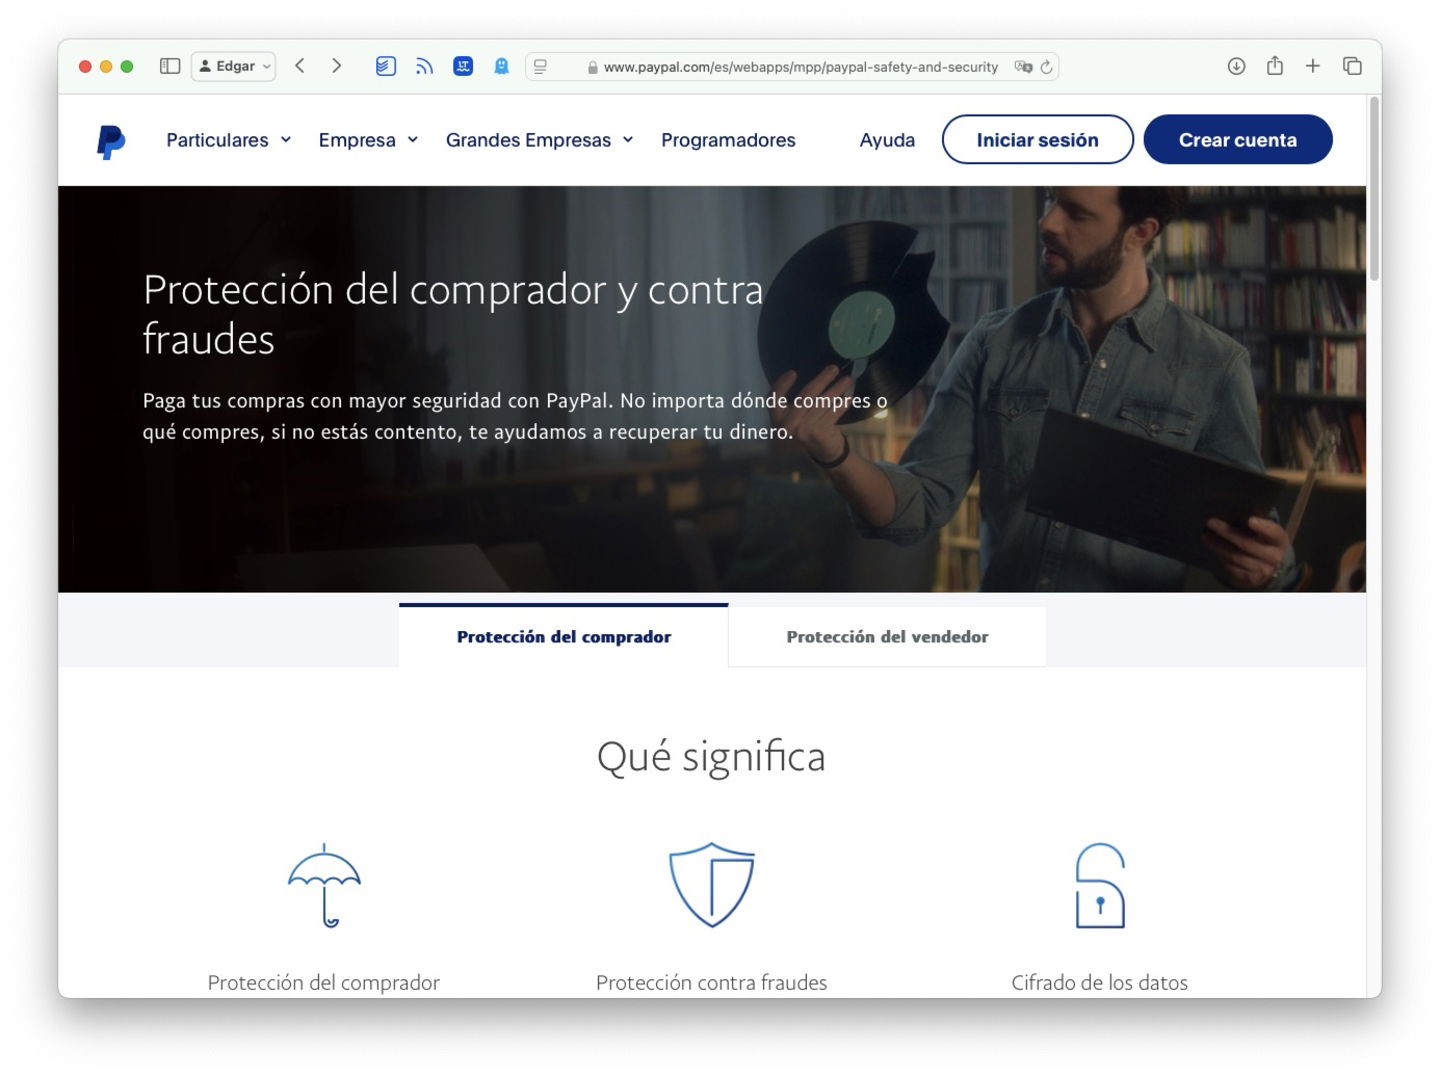Click the Crear cuenta button
This screenshot has height=1075, width=1440.
coord(1238,140)
